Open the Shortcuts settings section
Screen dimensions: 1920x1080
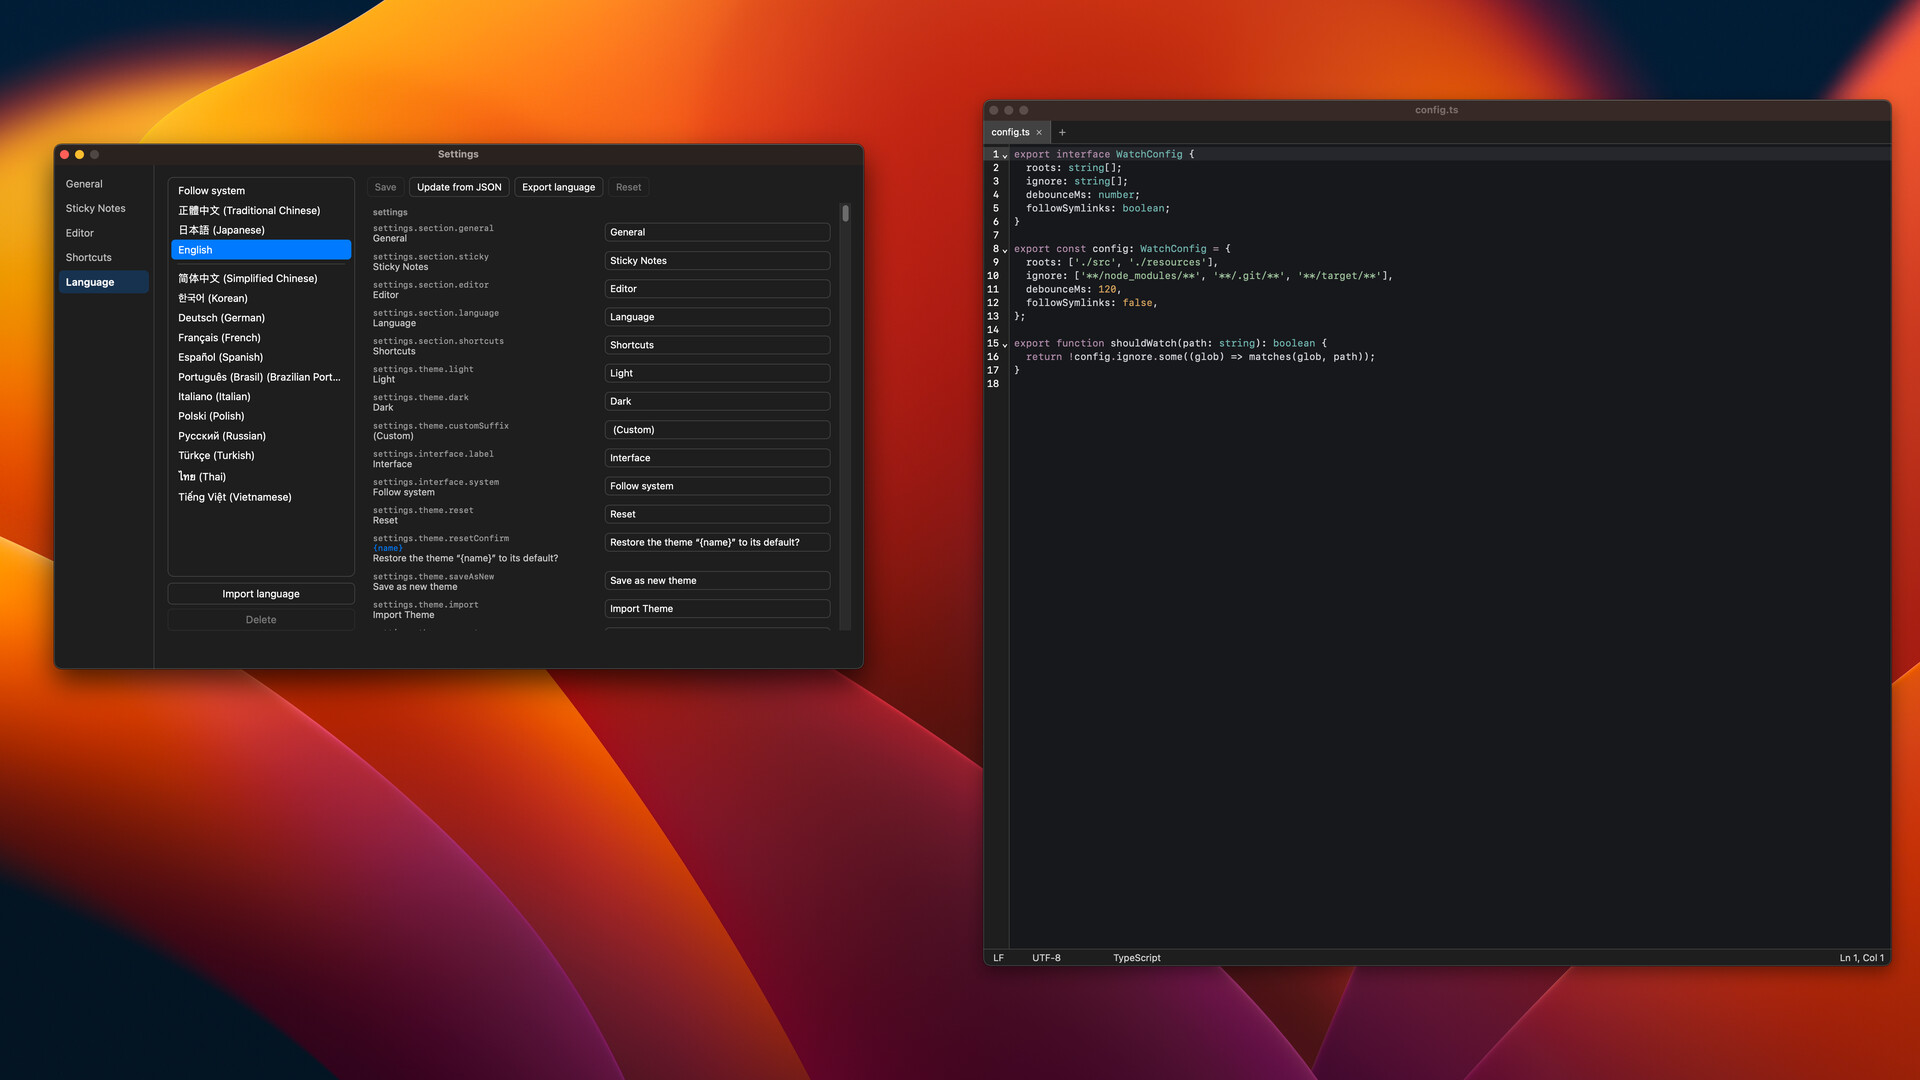(x=103, y=257)
